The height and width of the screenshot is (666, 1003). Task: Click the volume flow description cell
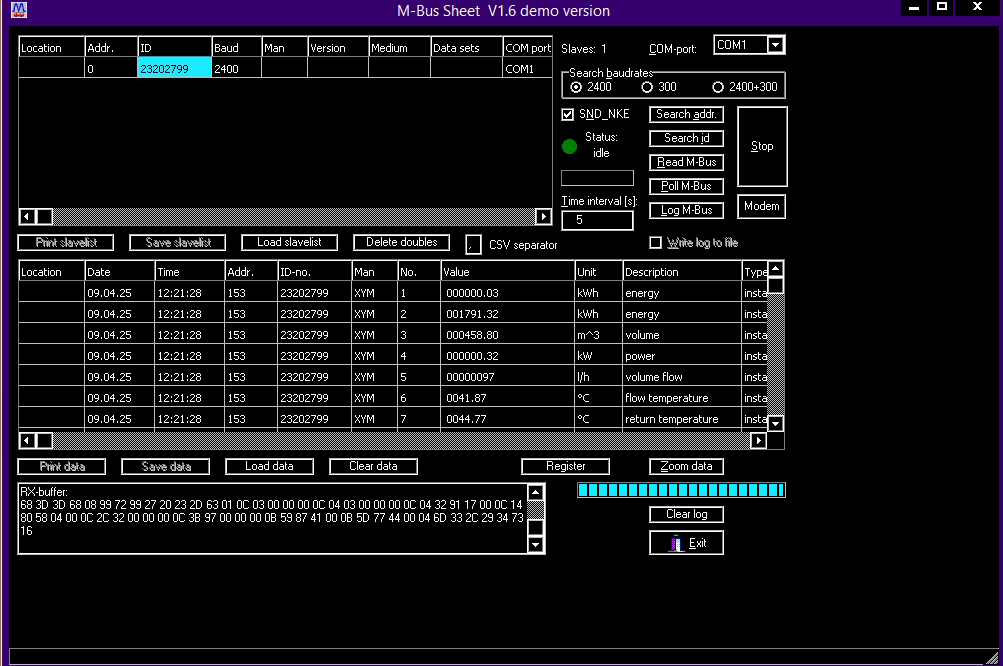tap(682, 377)
